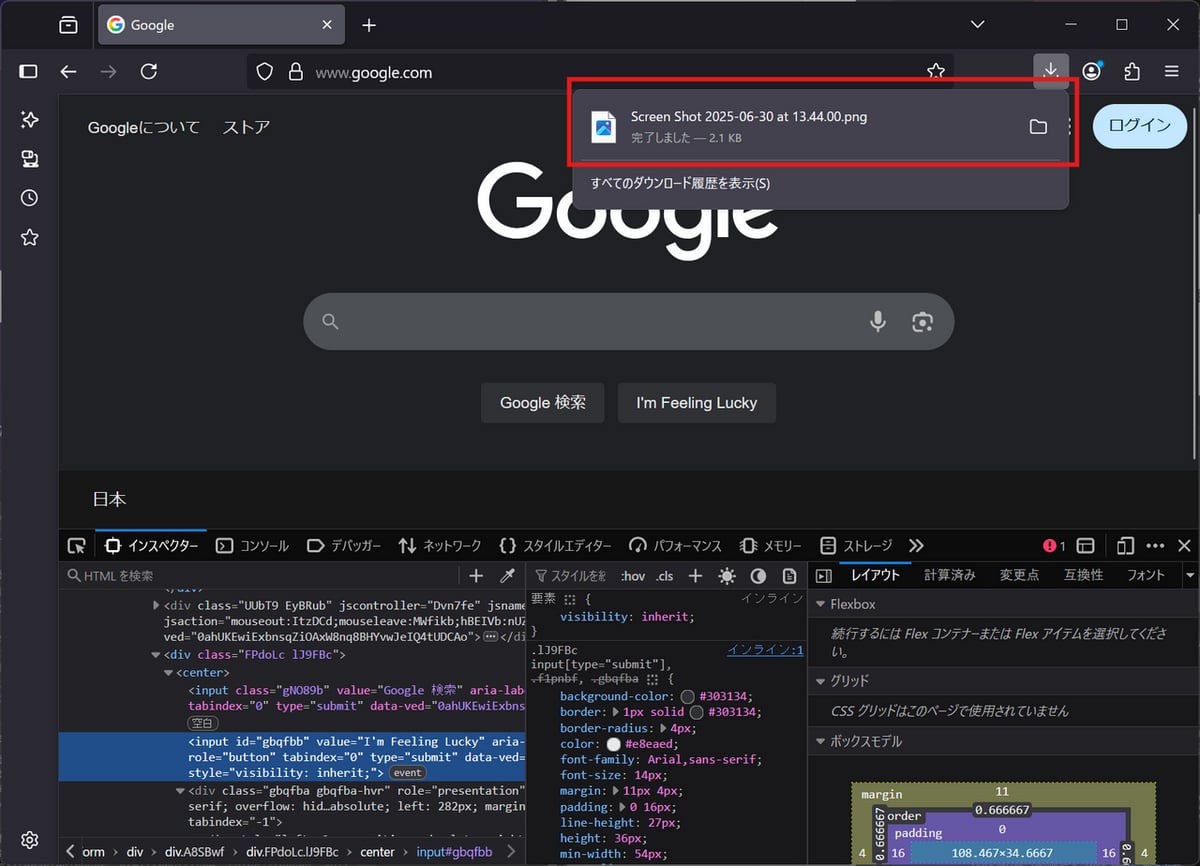Open the extensions puzzle menu
1200x866 pixels.
(x=1132, y=72)
